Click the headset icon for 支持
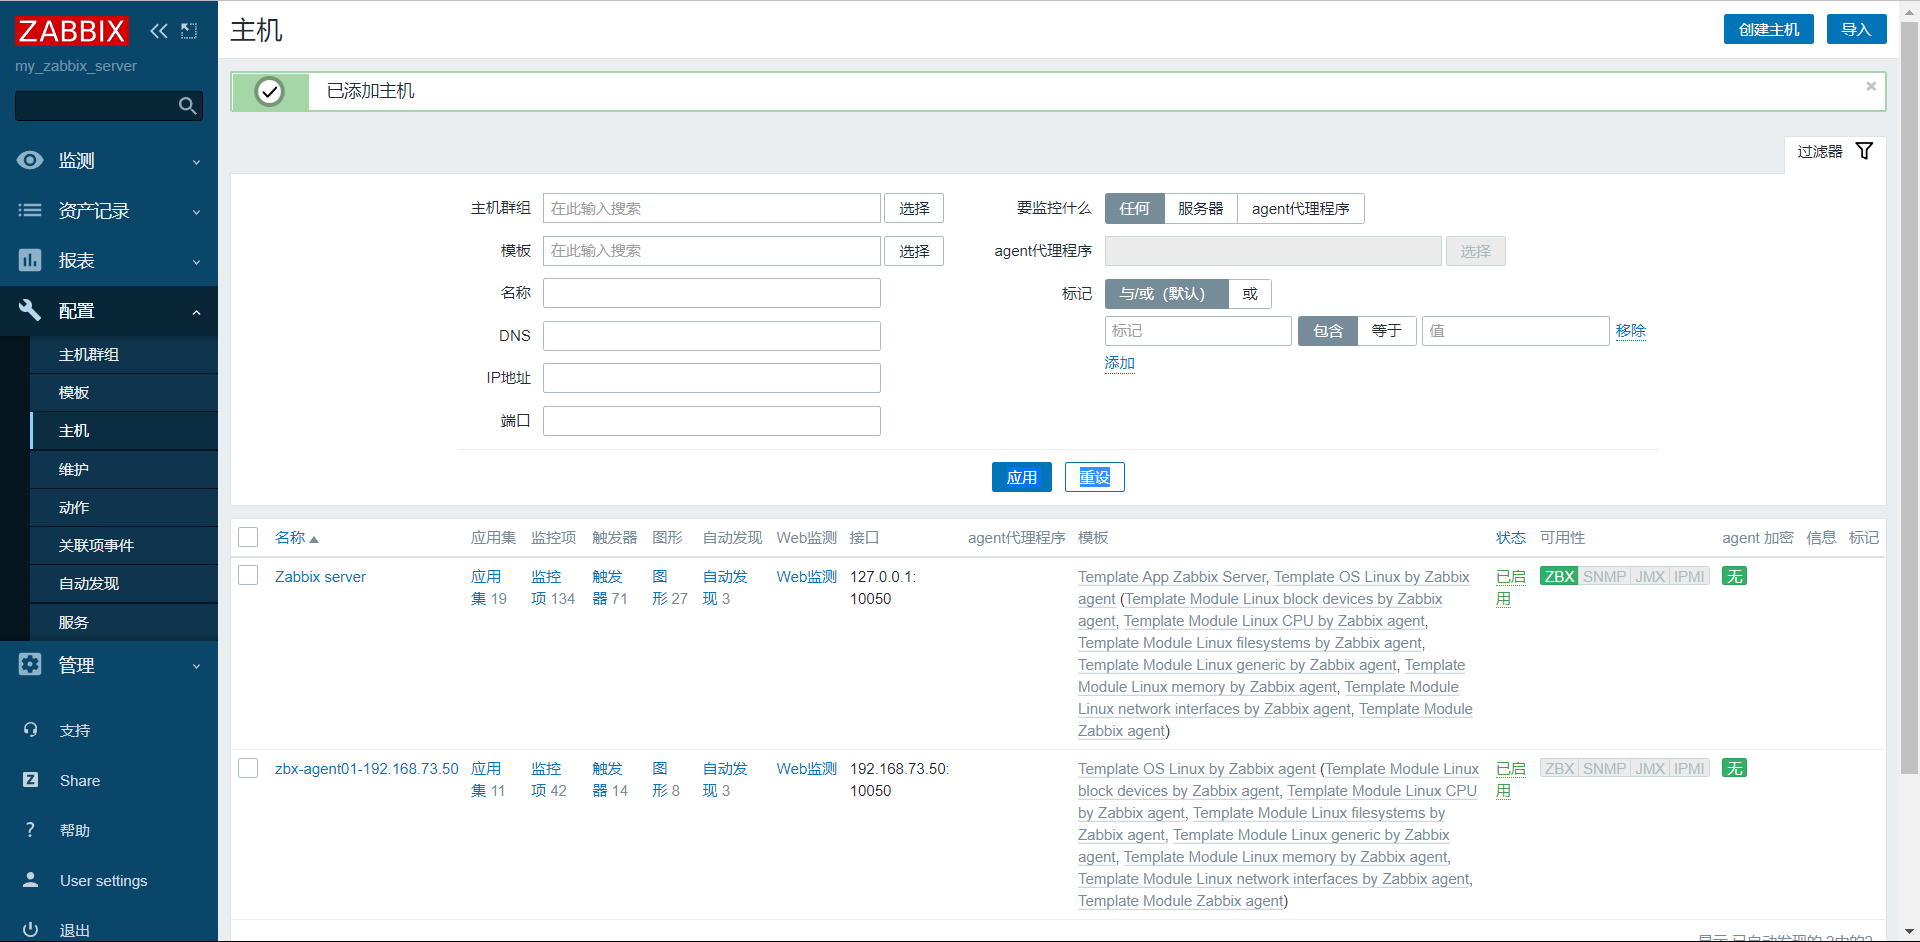1920x942 pixels. [x=30, y=730]
